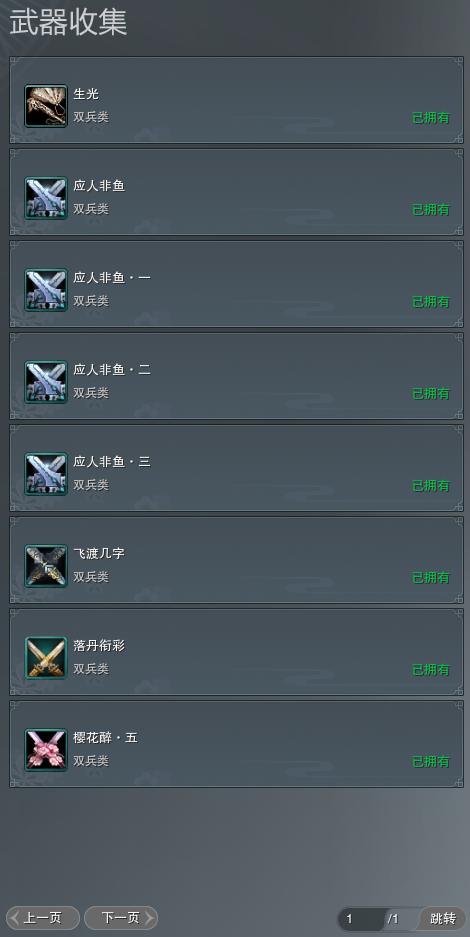Go to next page with 下一页
This screenshot has width=470, height=937.
tap(121, 918)
